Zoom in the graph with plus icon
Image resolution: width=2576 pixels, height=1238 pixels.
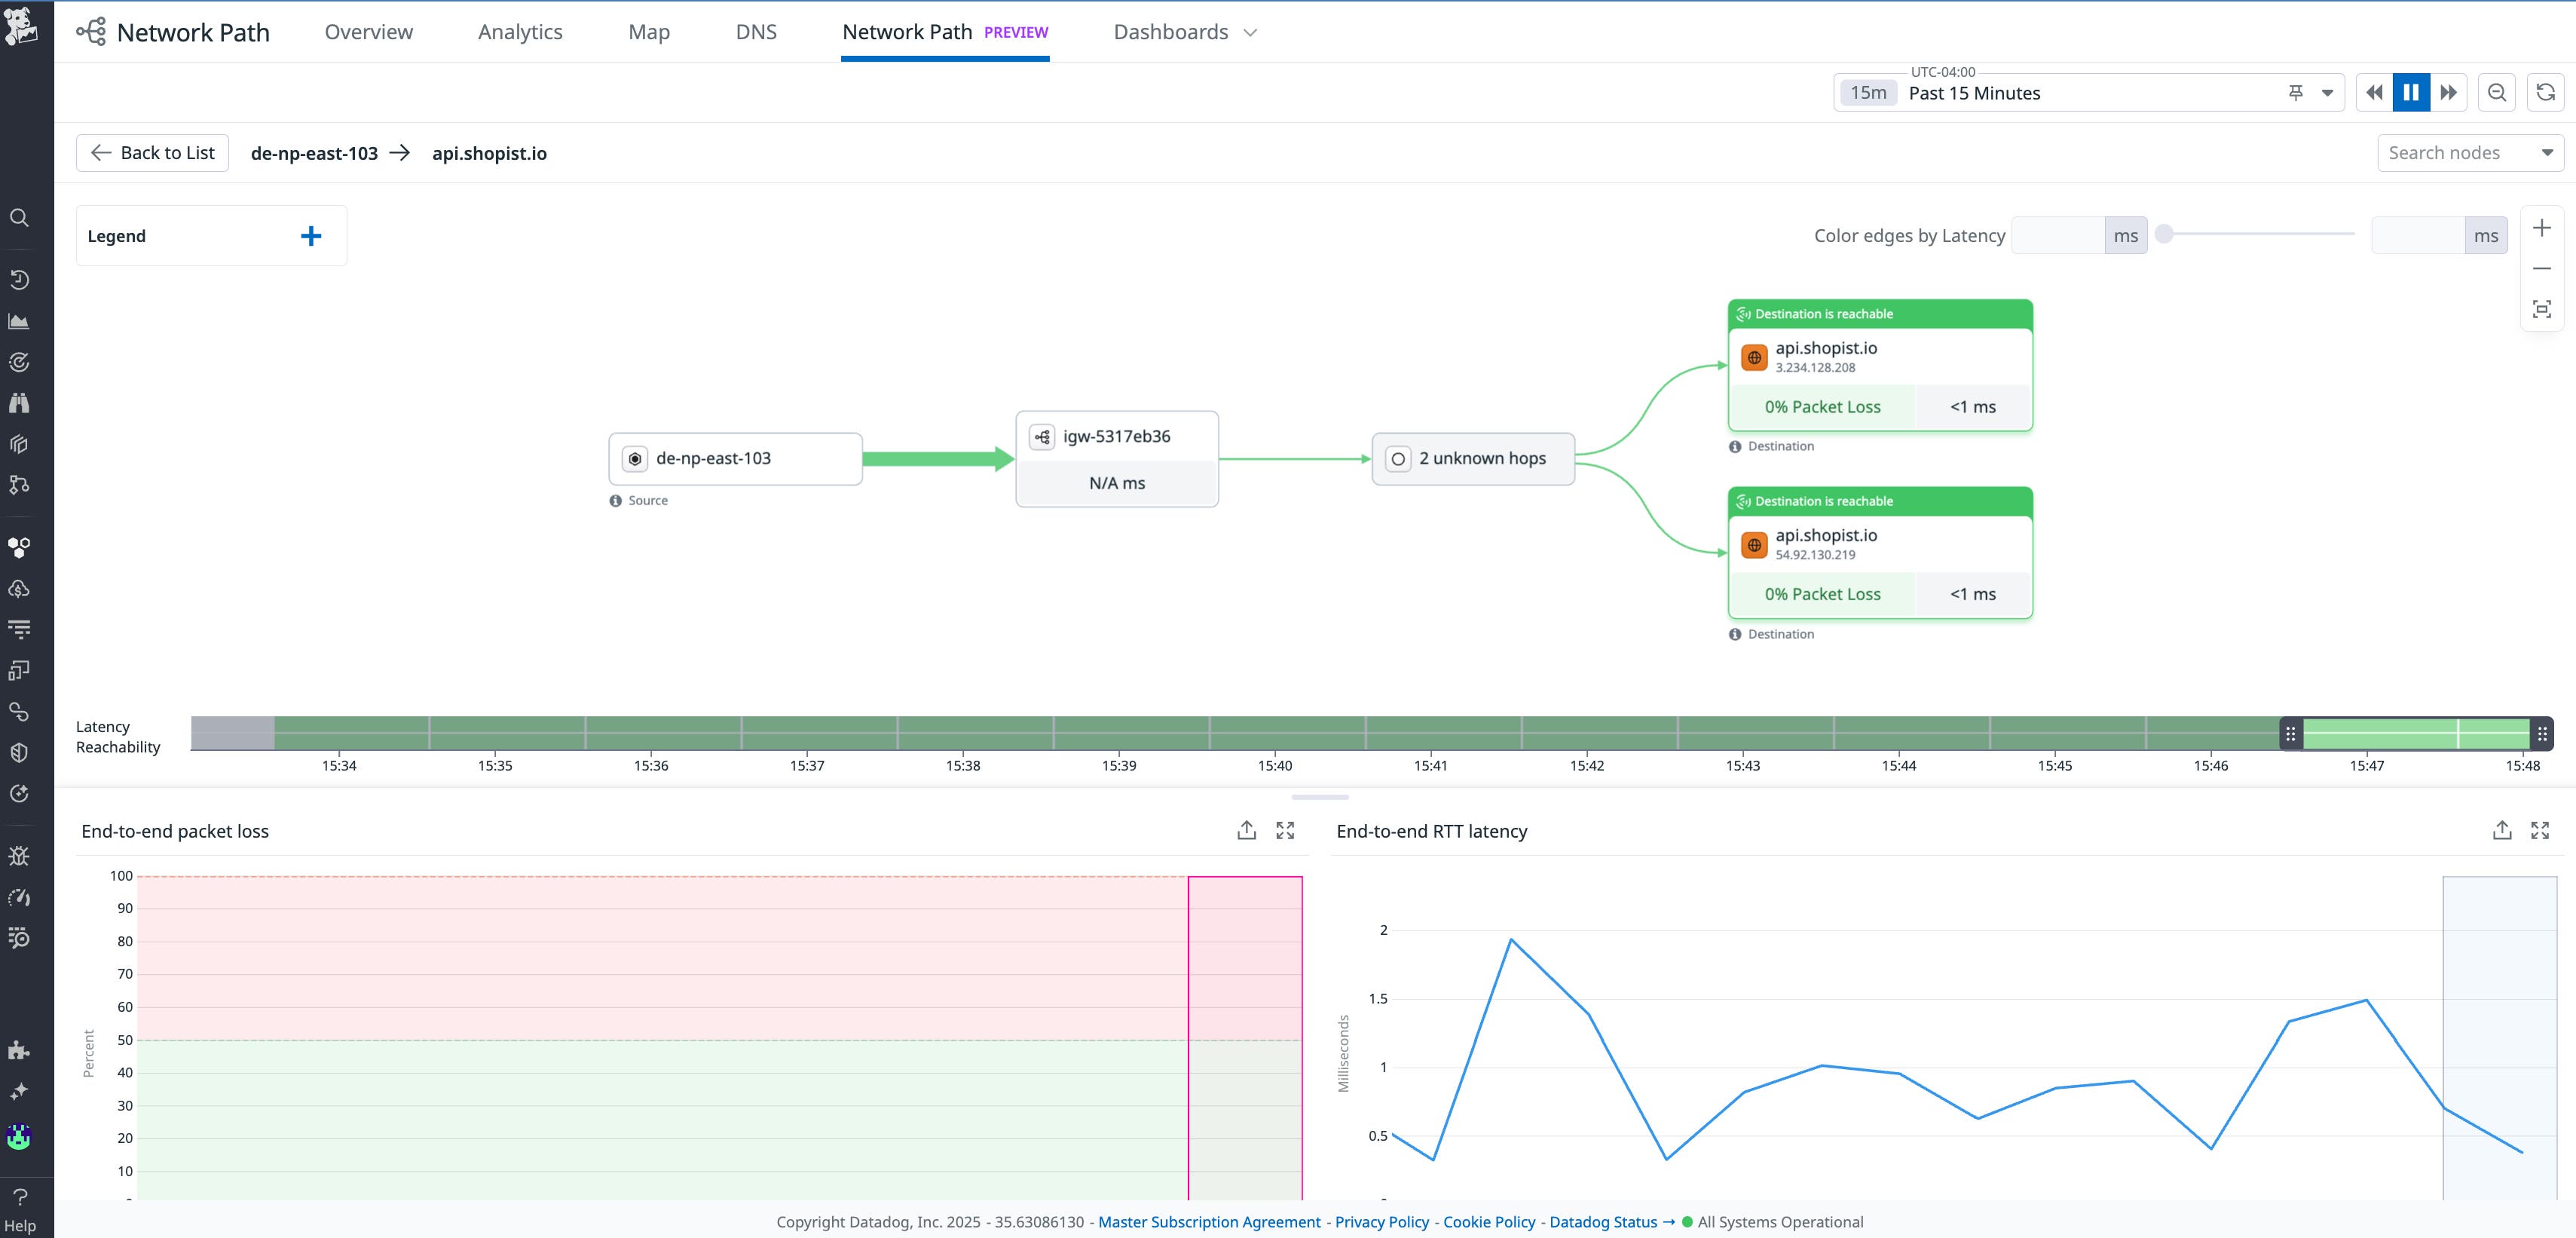pos(2541,228)
